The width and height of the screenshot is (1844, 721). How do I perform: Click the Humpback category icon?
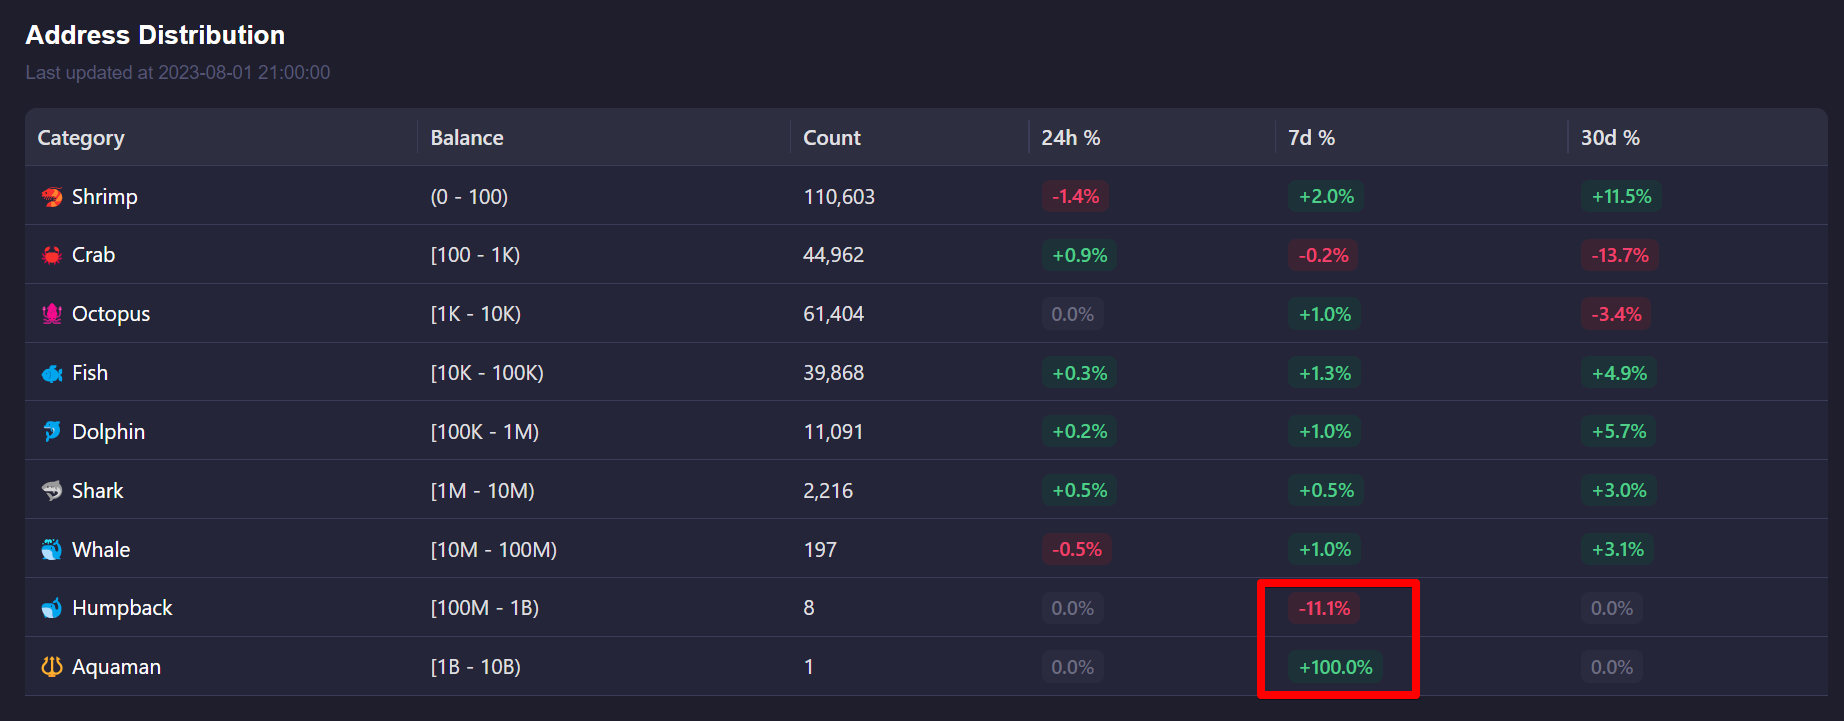pos(52,608)
